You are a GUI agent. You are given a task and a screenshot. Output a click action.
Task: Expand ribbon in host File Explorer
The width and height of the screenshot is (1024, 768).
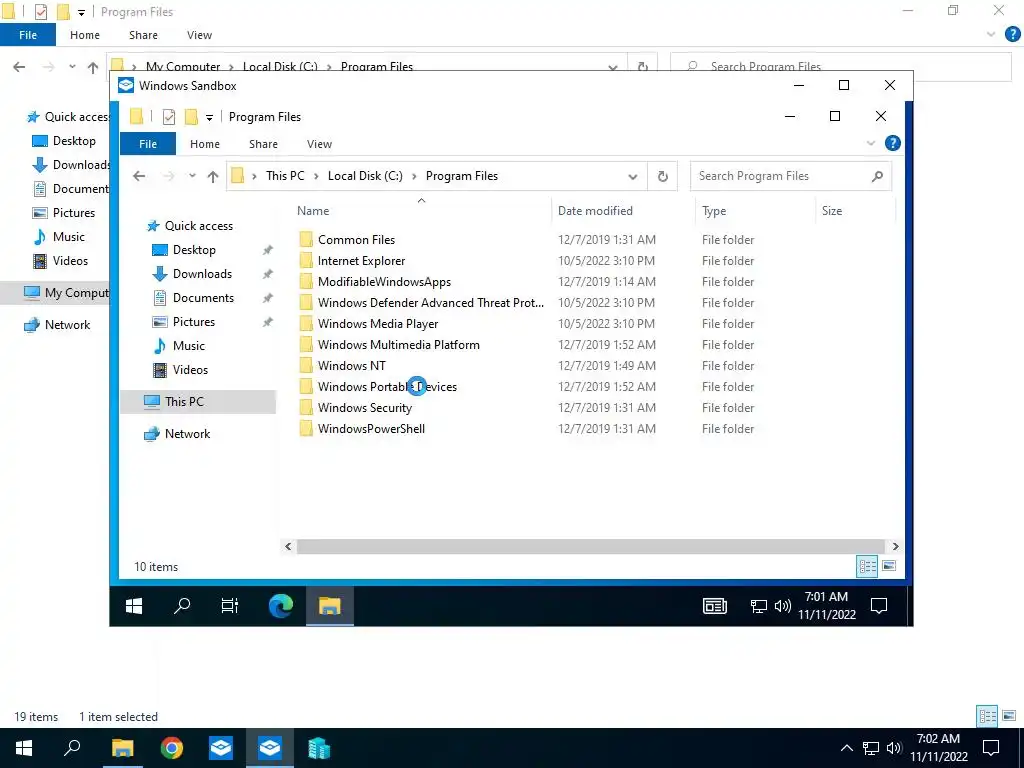click(x=991, y=35)
